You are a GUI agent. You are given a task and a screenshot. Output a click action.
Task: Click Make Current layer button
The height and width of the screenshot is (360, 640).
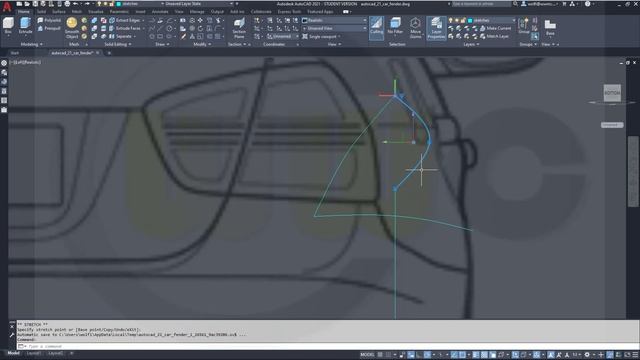pos(495,28)
